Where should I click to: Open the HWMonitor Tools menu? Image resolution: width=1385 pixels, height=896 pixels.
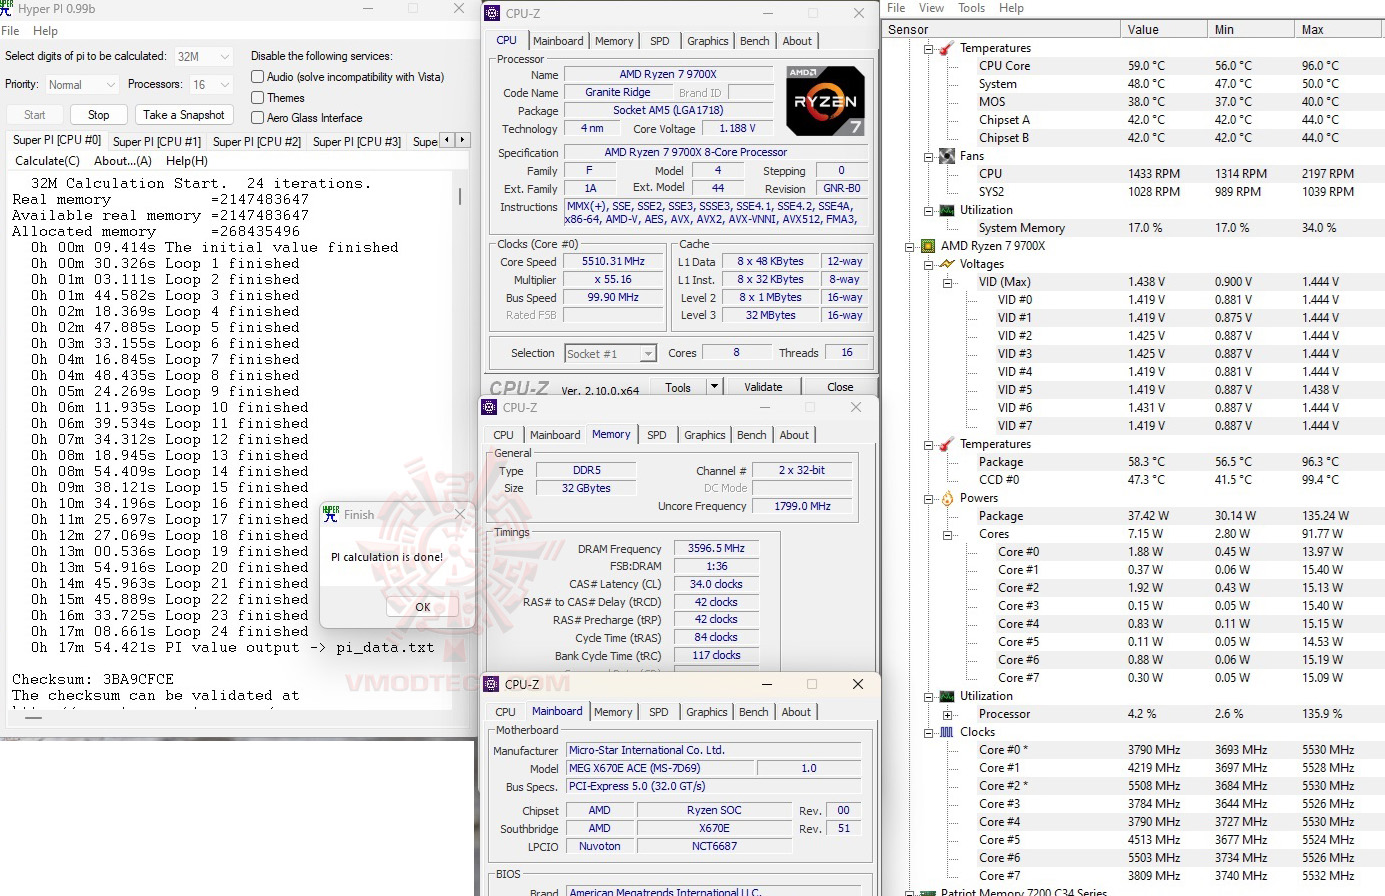click(972, 8)
